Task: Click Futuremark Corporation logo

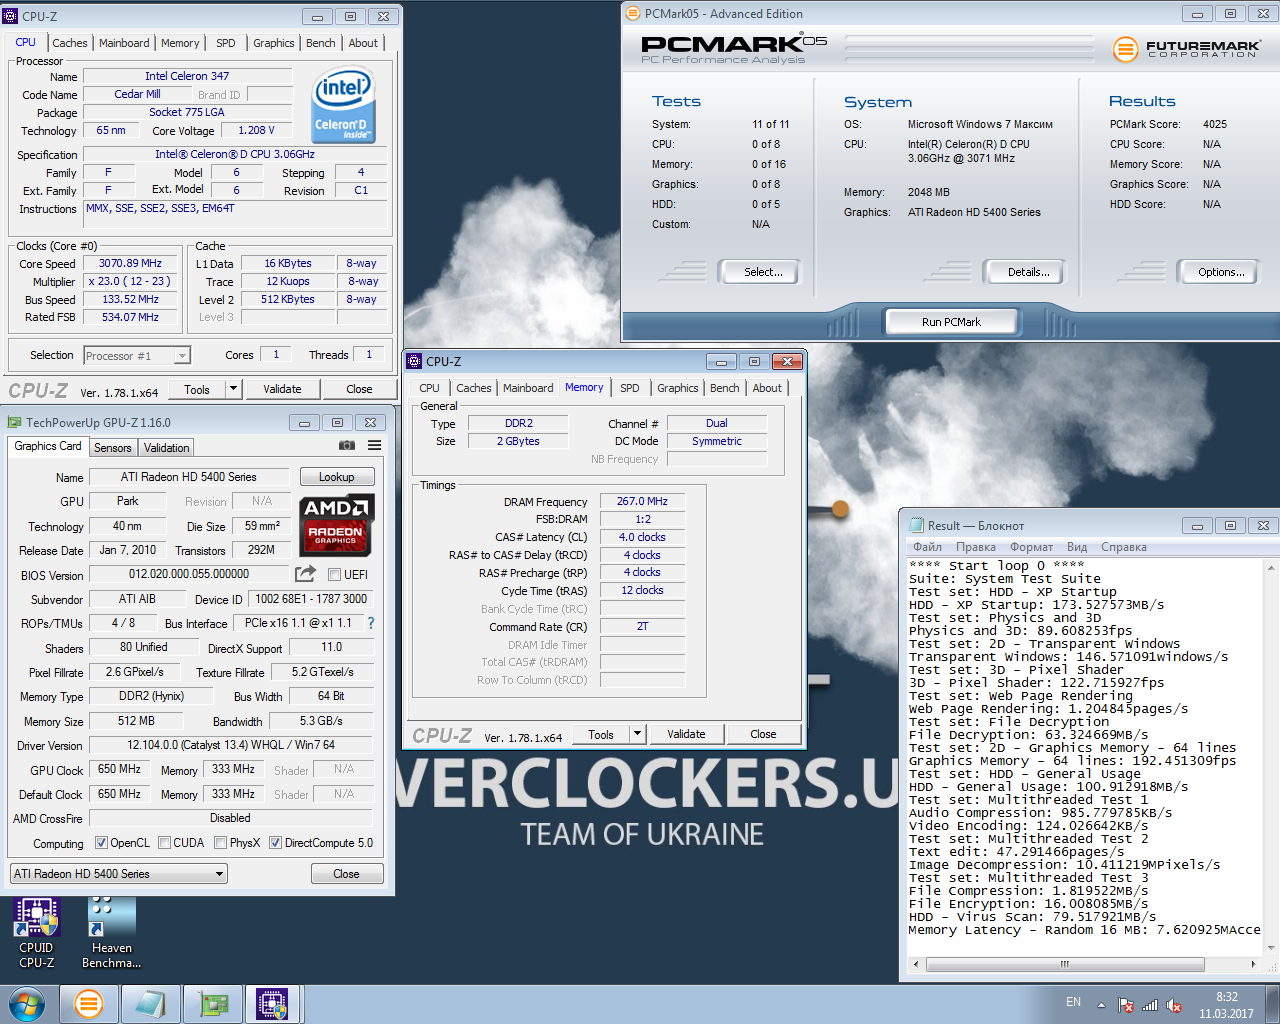Action: 1187,48
